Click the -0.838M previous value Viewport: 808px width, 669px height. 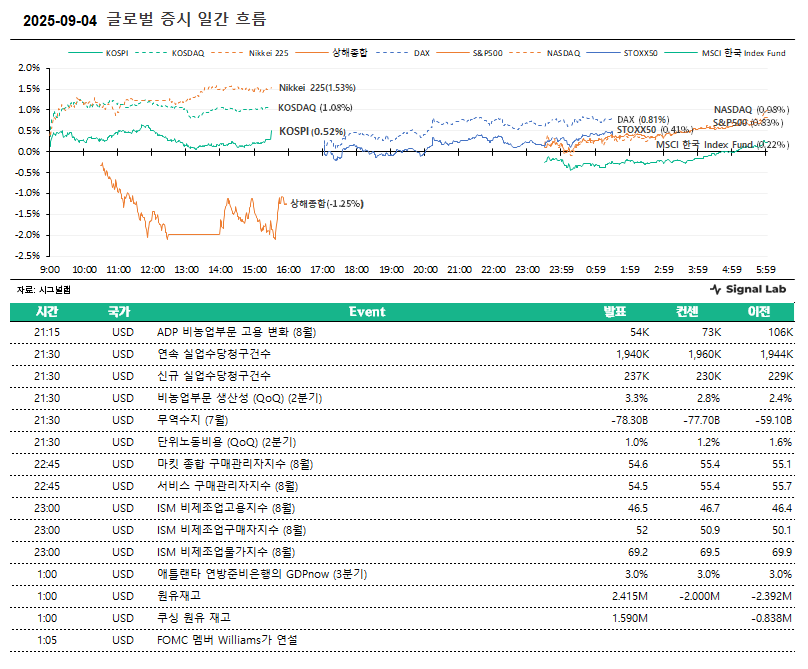(x=771, y=618)
